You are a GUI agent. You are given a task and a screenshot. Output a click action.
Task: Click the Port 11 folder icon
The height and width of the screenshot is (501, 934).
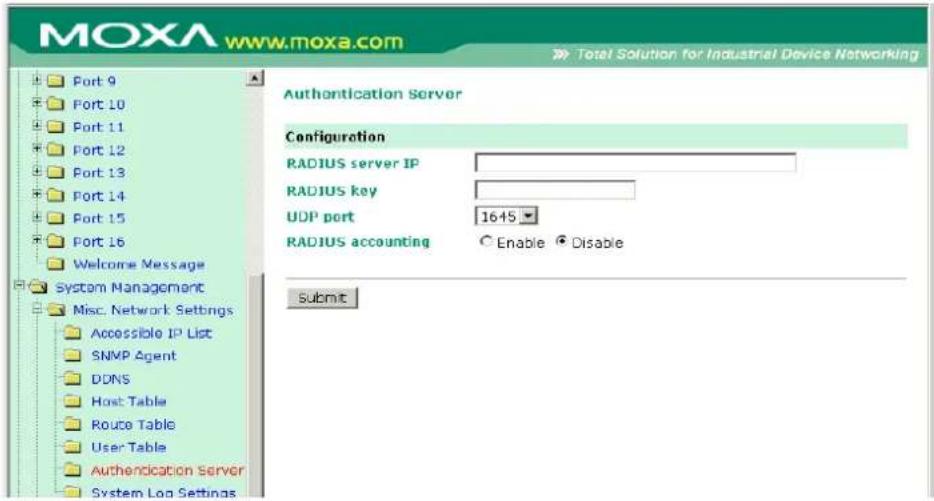tap(55, 127)
